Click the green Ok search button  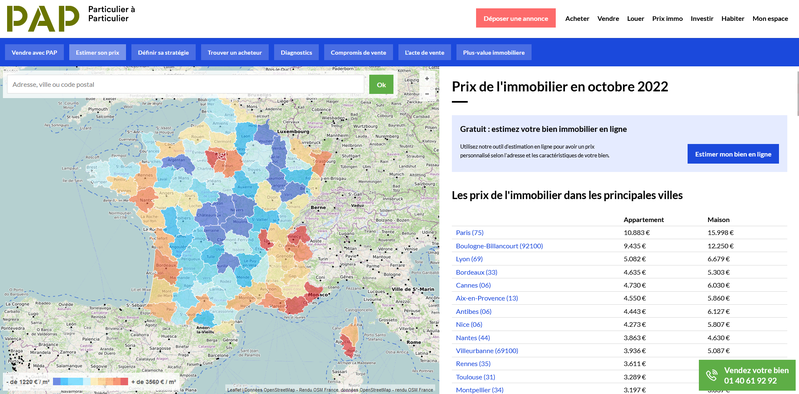tap(381, 85)
